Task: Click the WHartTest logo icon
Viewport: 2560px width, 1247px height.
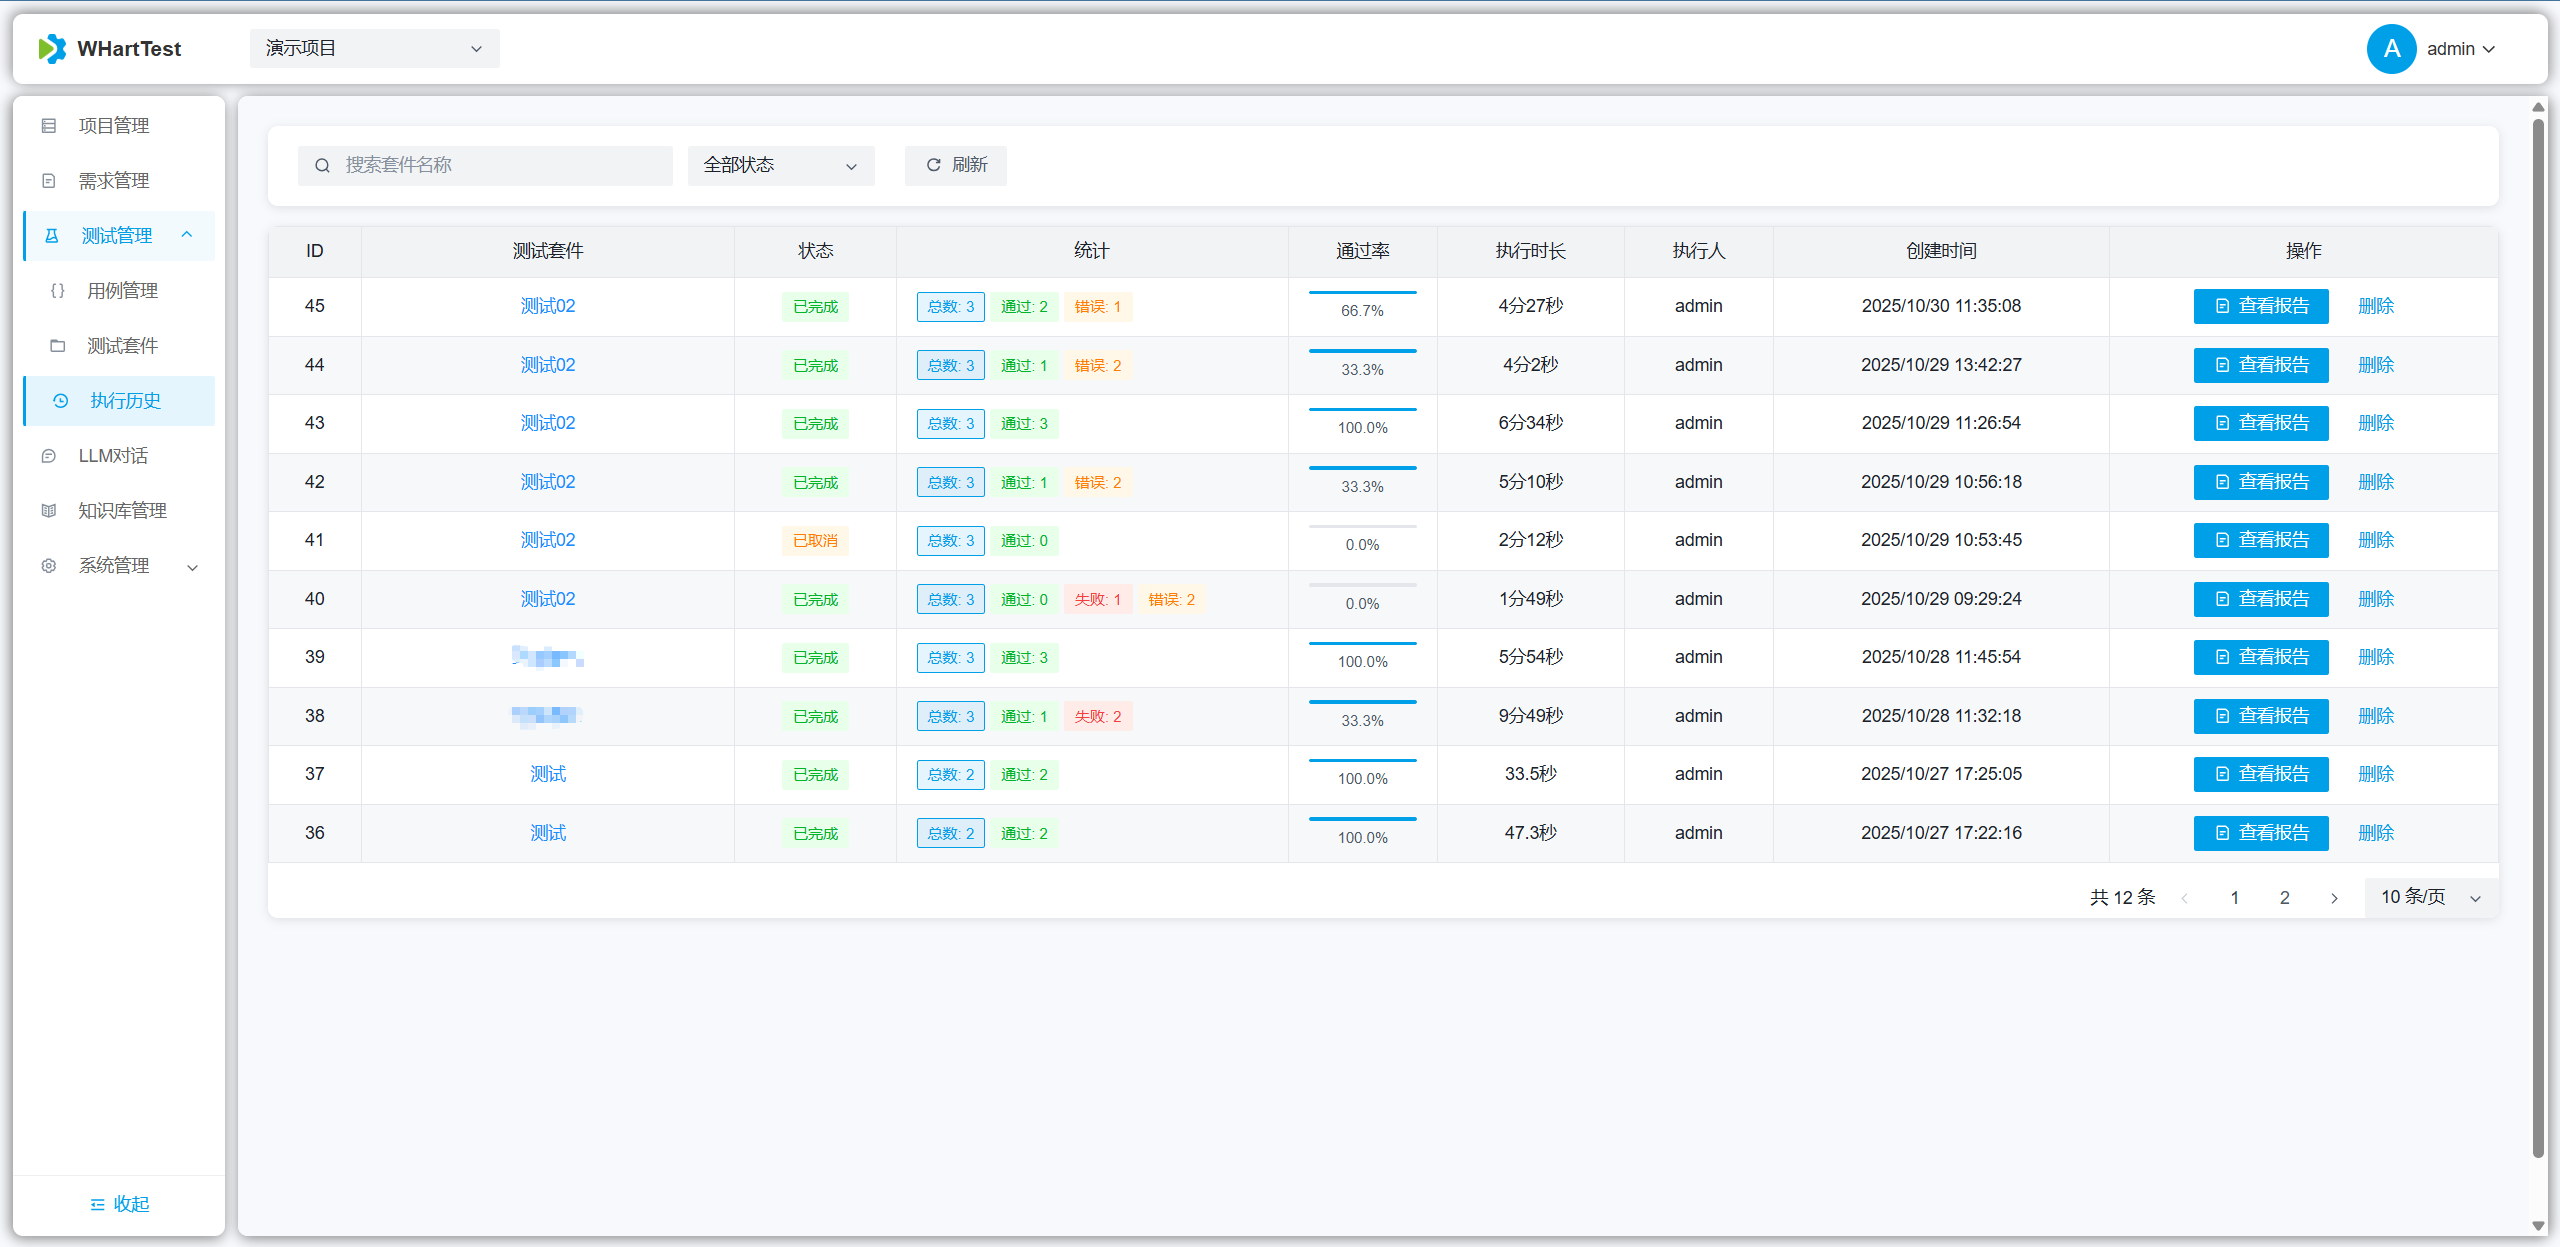Action: click(x=52, y=48)
